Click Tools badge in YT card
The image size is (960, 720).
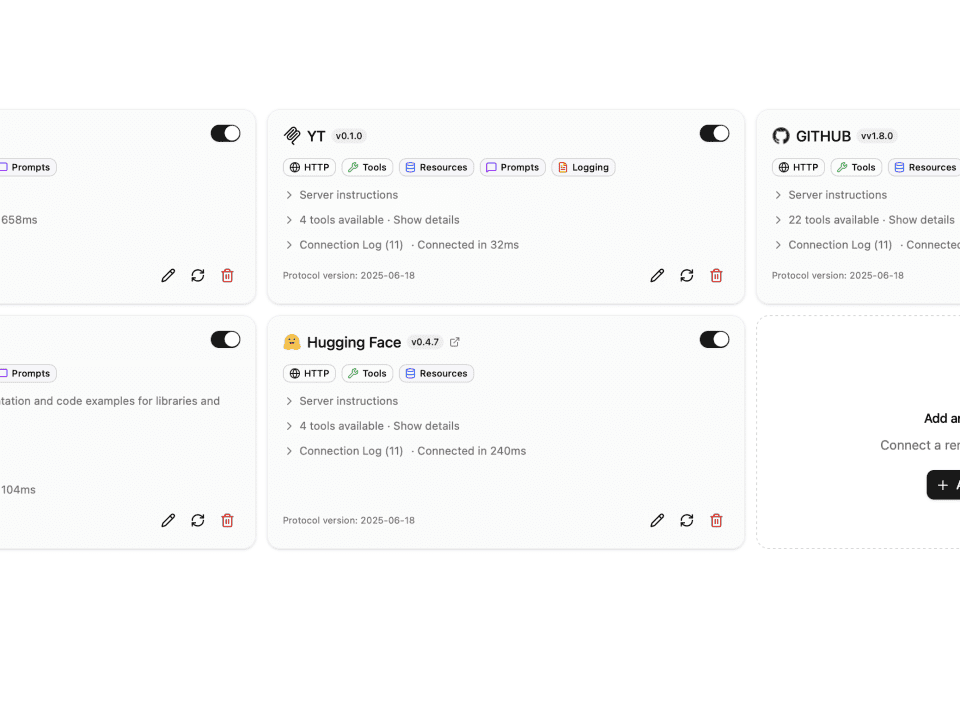(367, 167)
